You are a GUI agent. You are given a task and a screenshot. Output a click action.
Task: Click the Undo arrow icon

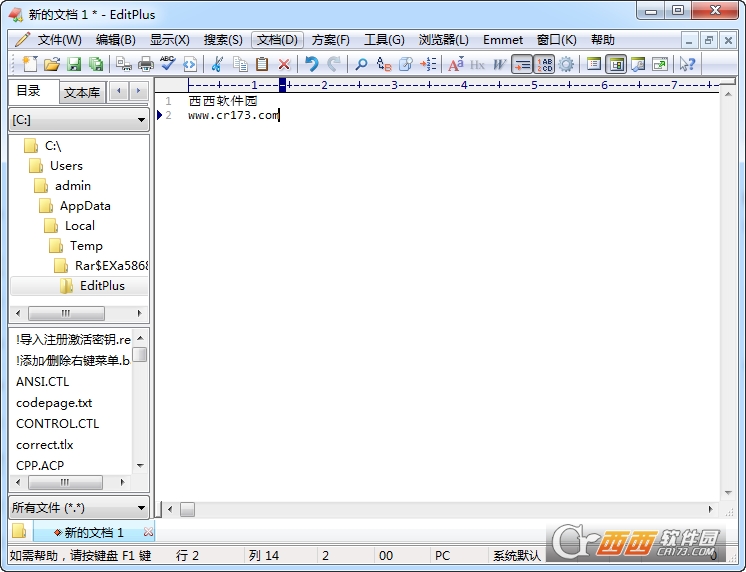coord(311,64)
